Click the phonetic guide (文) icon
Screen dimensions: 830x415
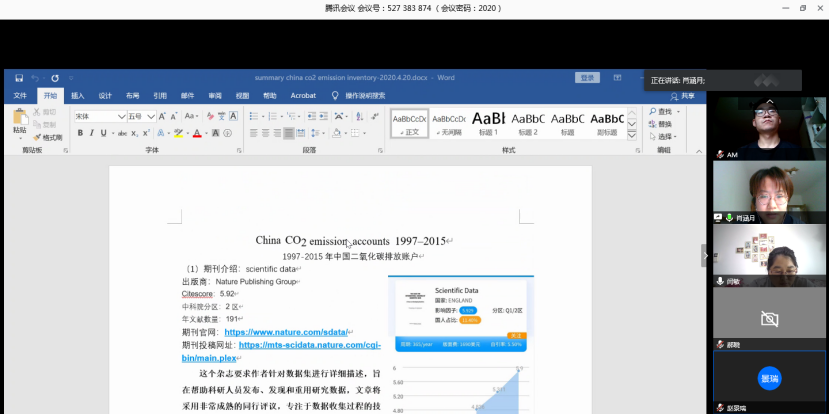222,116
